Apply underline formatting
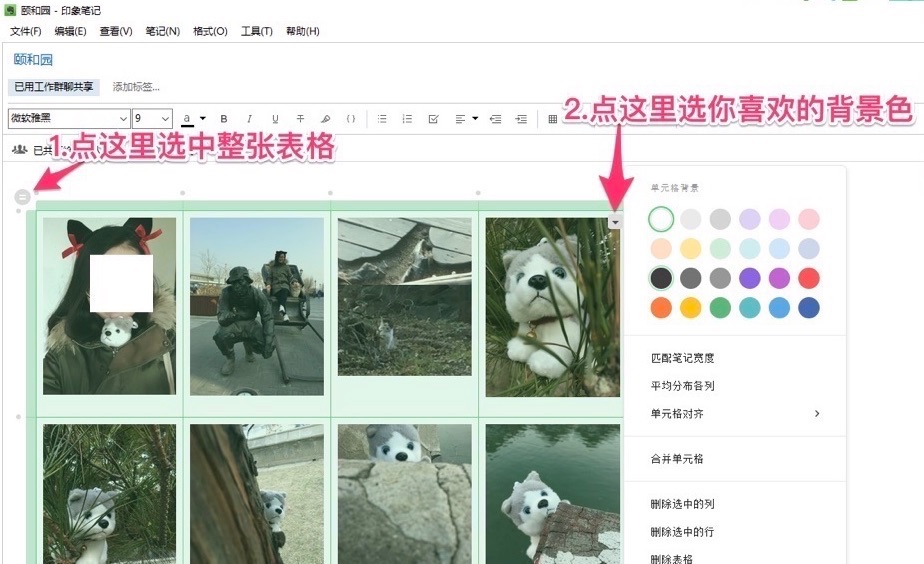This screenshot has width=924, height=564. click(x=275, y=119)
